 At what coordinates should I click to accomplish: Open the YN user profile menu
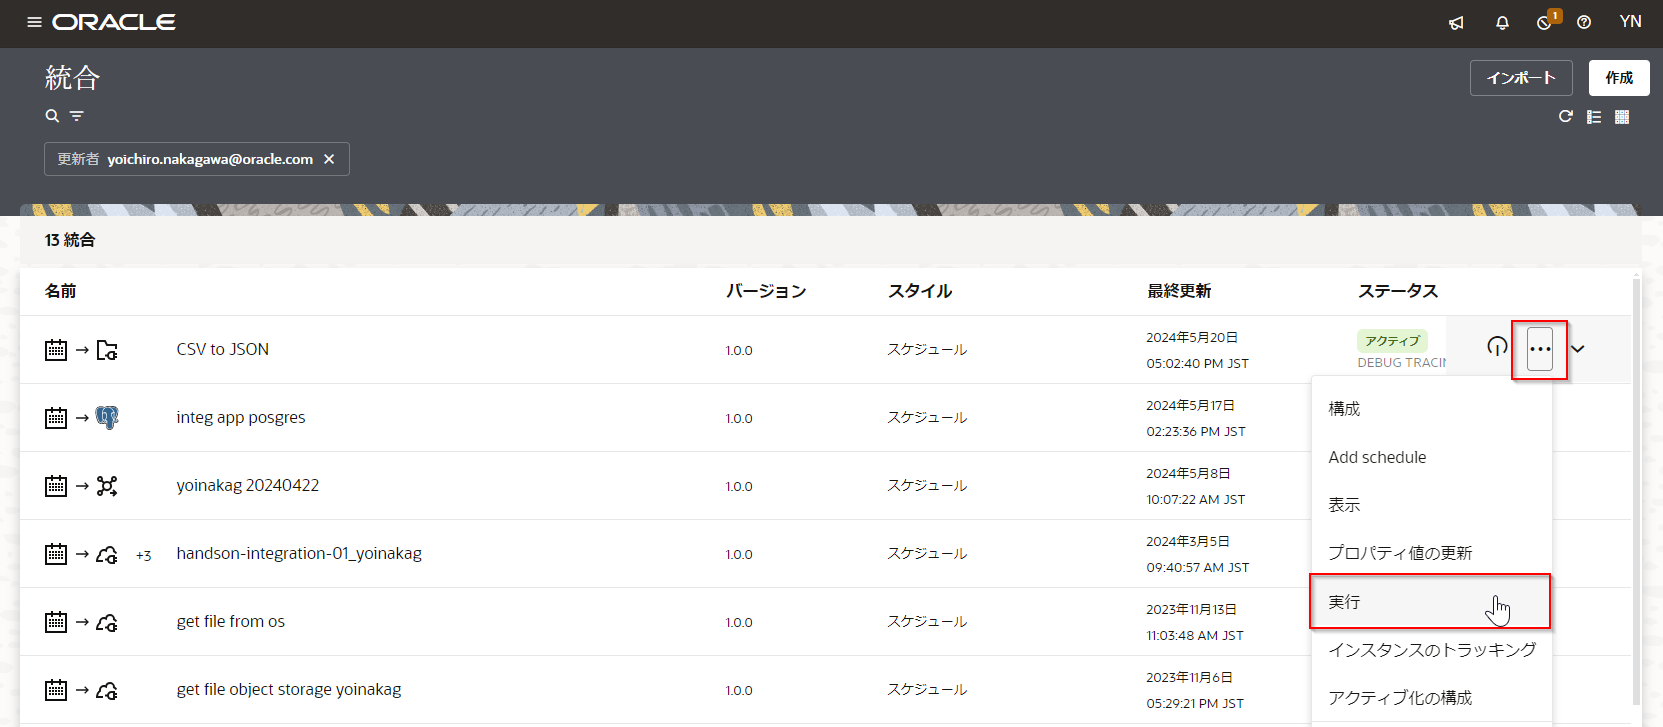point(1630,22)
